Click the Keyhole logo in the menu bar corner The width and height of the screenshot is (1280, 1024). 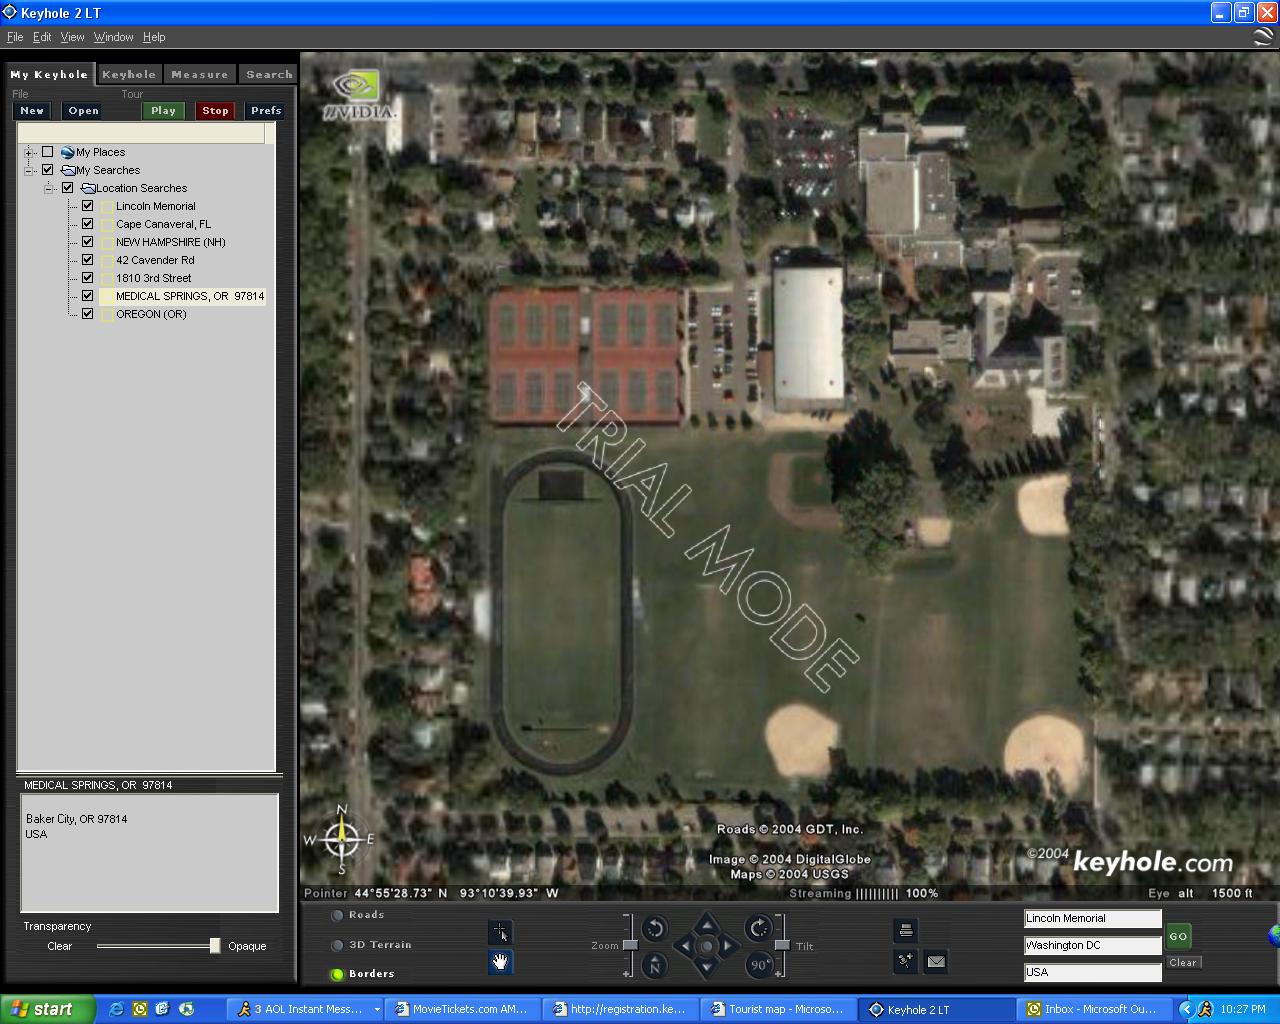1263,37
